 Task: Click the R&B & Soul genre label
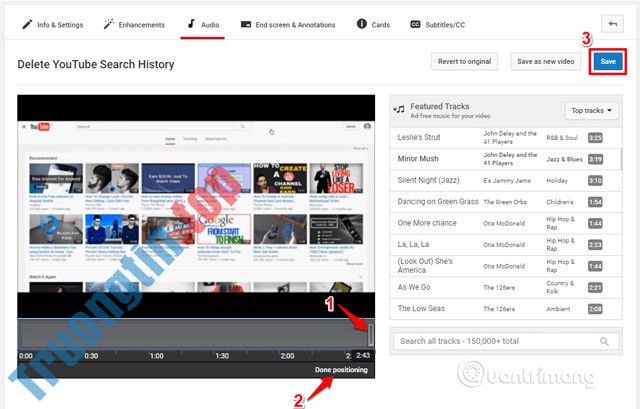click(x=562, y=138)
